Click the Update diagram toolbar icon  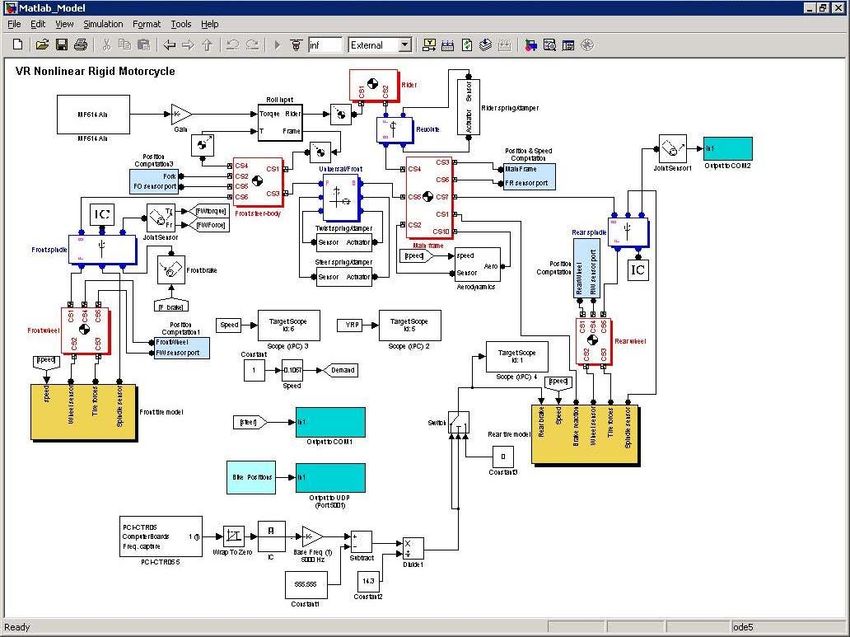click(467, 45)
